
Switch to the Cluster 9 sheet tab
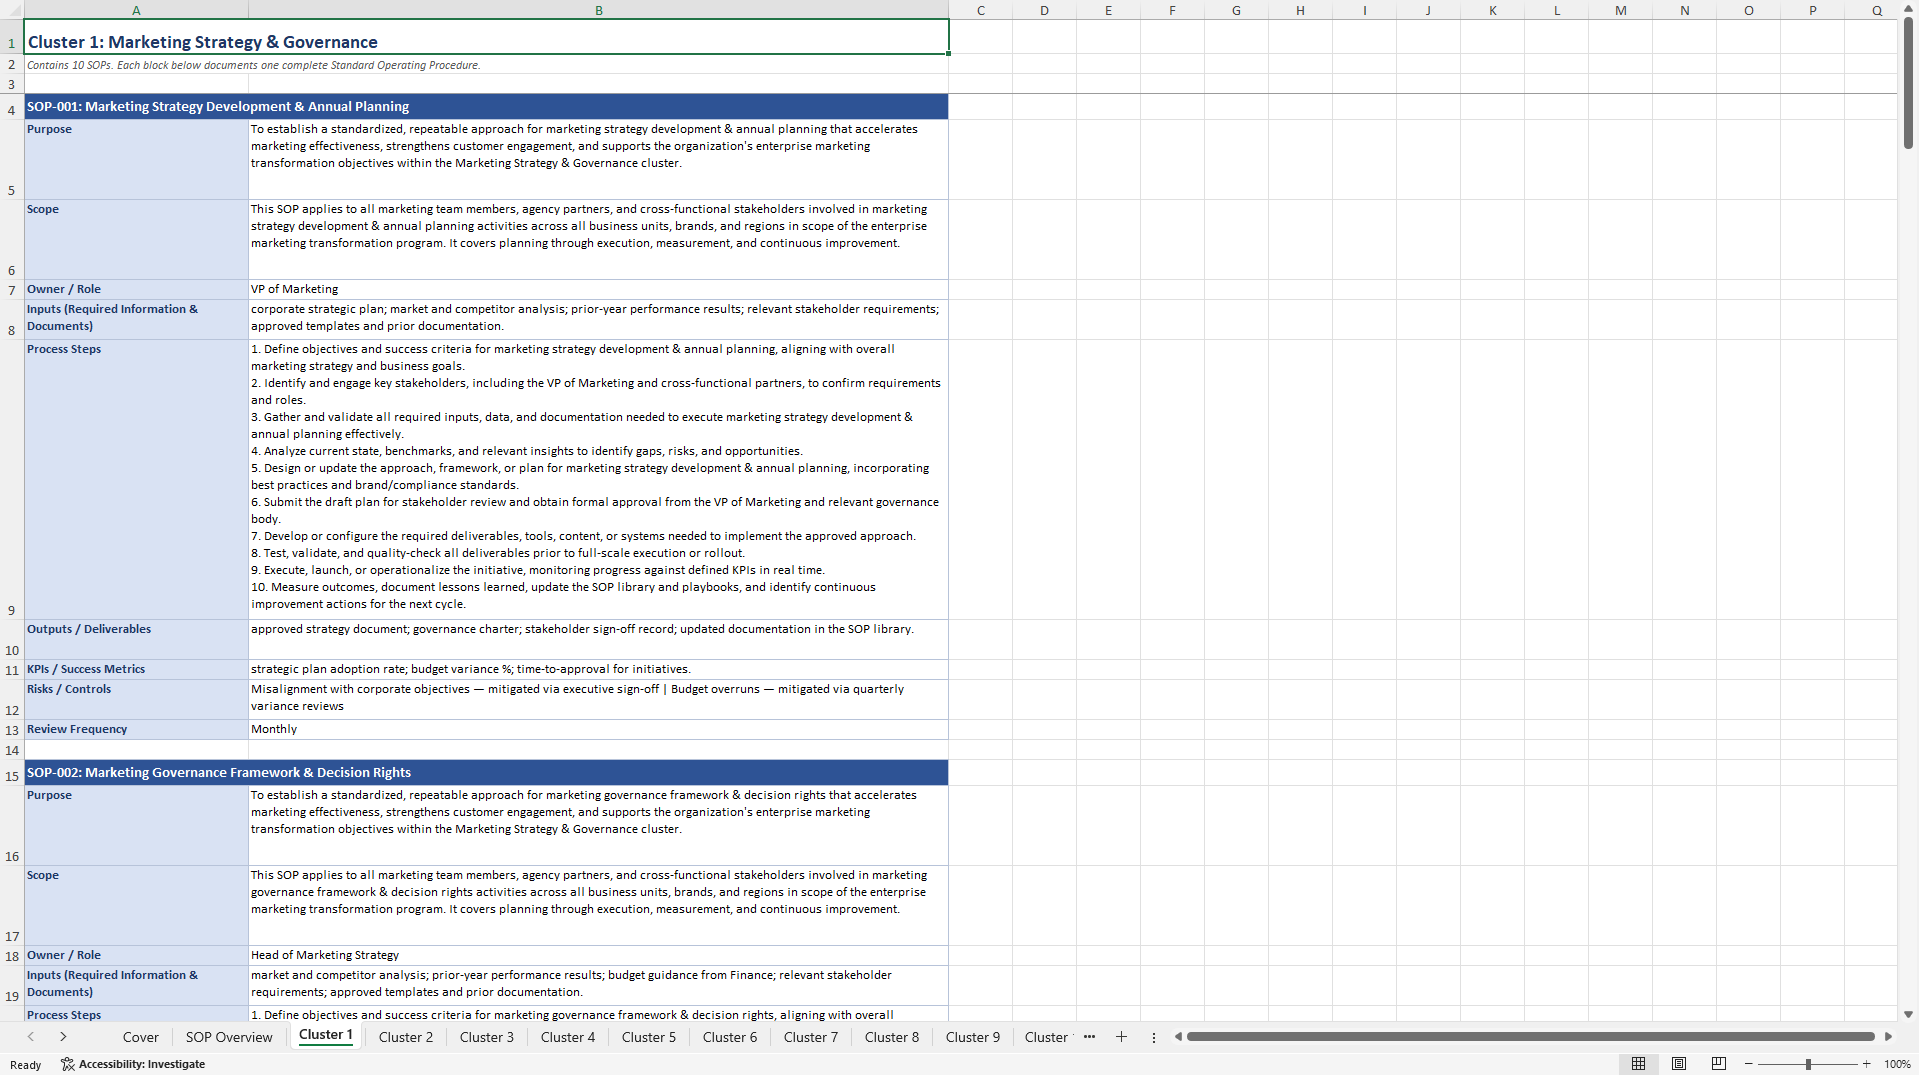[x=973, y=1037]
